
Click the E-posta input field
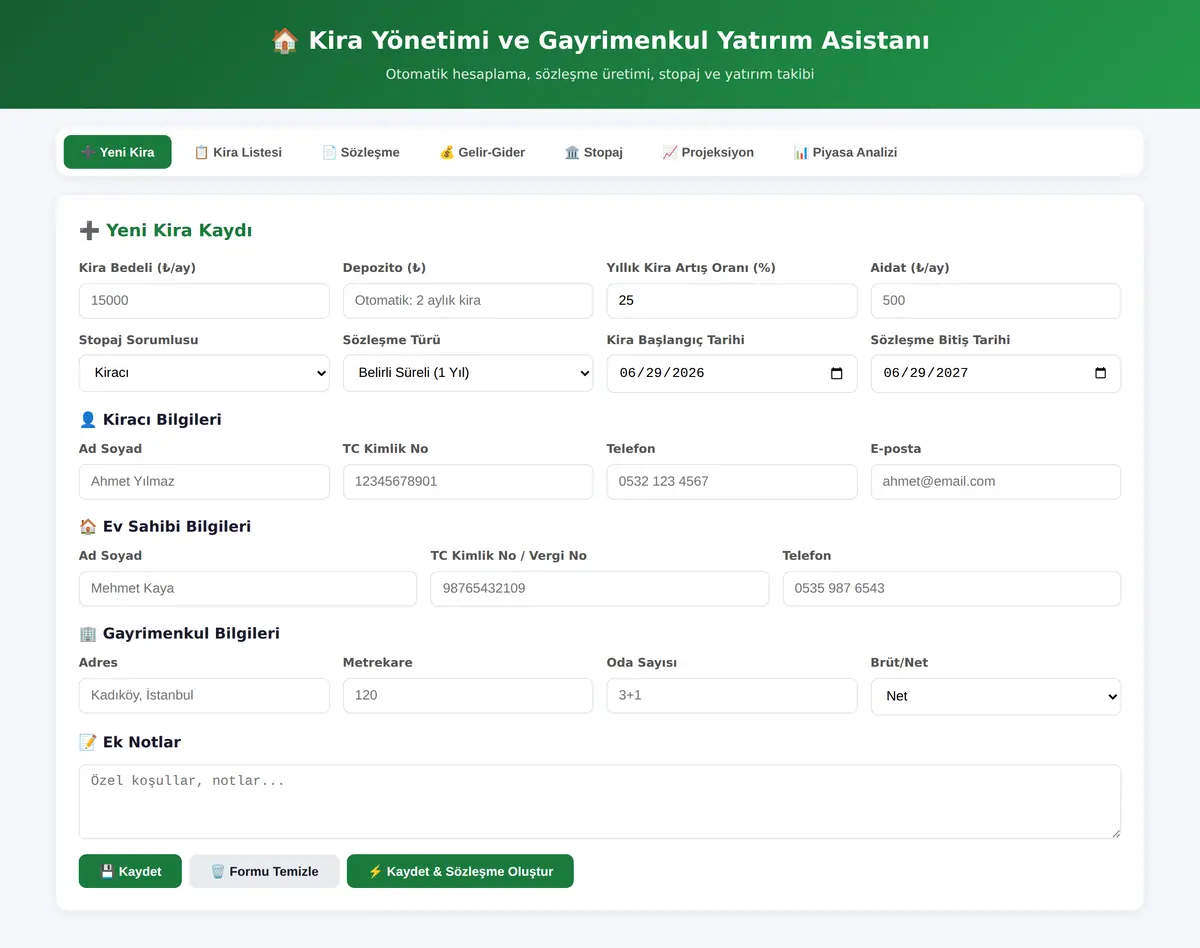[996, 482]
